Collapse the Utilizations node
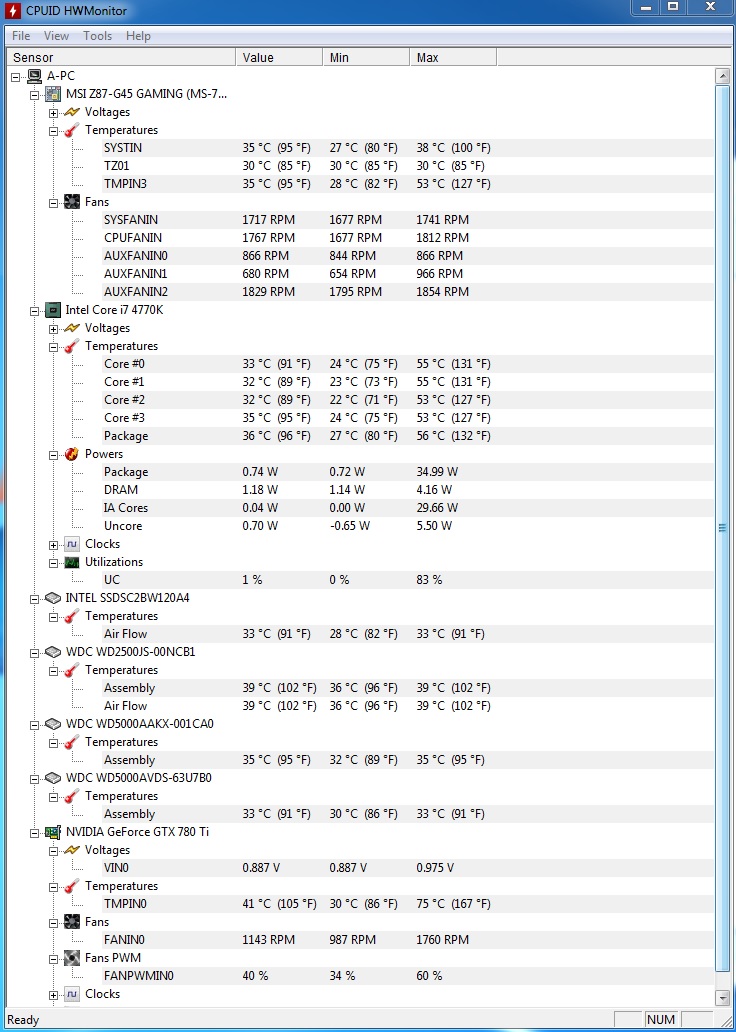Viewport: 736px width, 1032px height. pyautogui.click(x=53, y=563)
